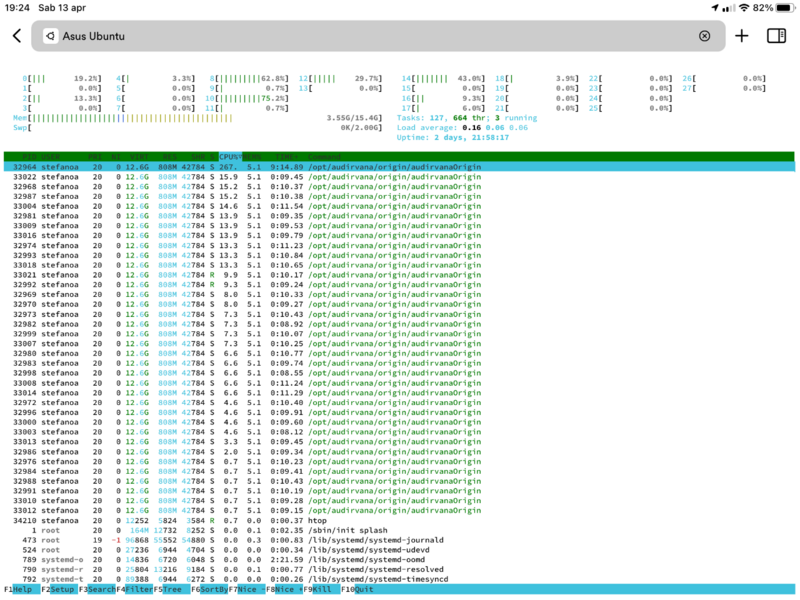Toggle F5 Tree view
Screen dimensions: 800x600
point(172,589)
